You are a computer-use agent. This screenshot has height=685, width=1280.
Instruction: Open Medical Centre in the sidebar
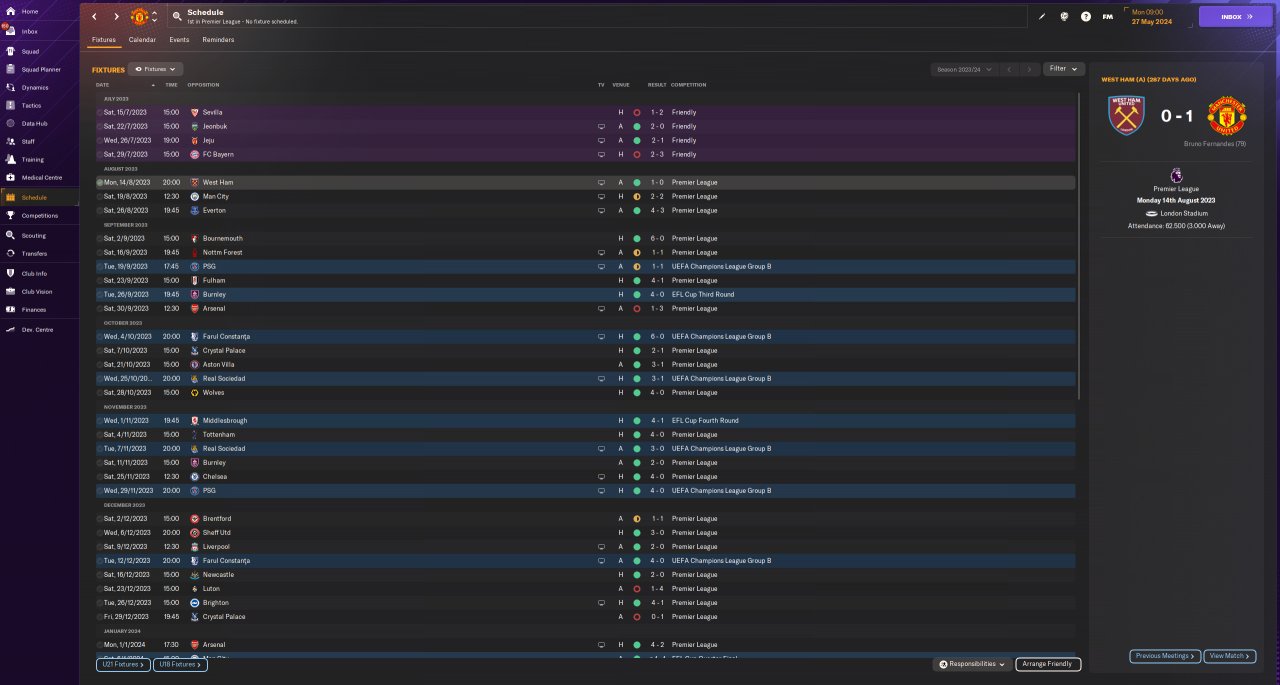tap(40, 177)
